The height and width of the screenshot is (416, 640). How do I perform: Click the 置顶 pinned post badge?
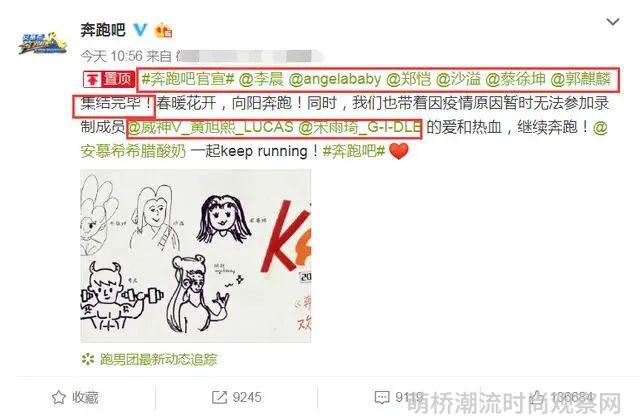point(109,79)
